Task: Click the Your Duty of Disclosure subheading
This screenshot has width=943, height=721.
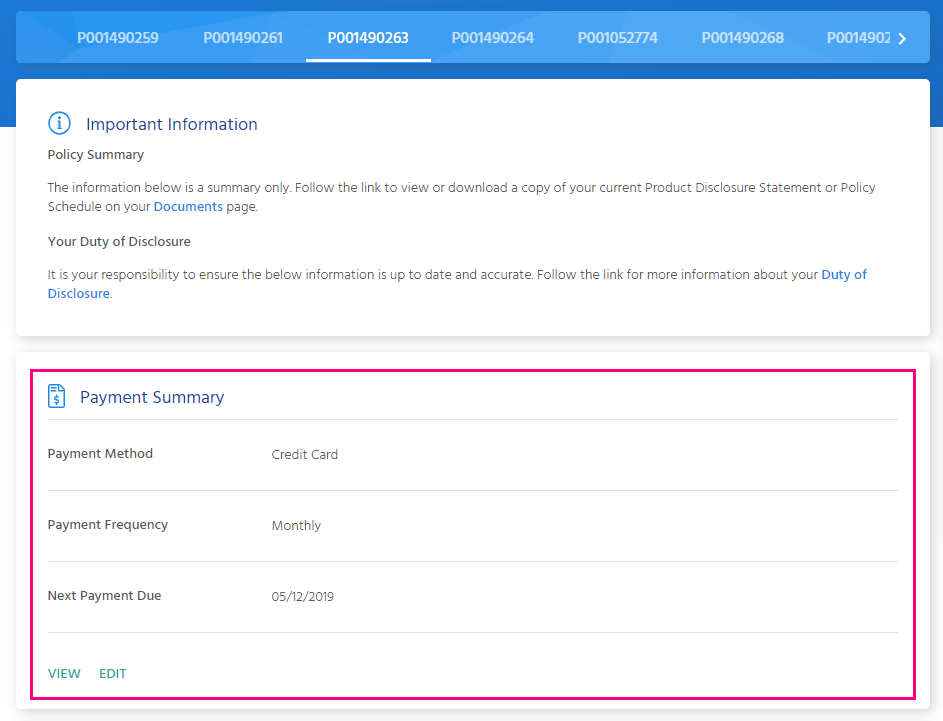Action: 119,241
